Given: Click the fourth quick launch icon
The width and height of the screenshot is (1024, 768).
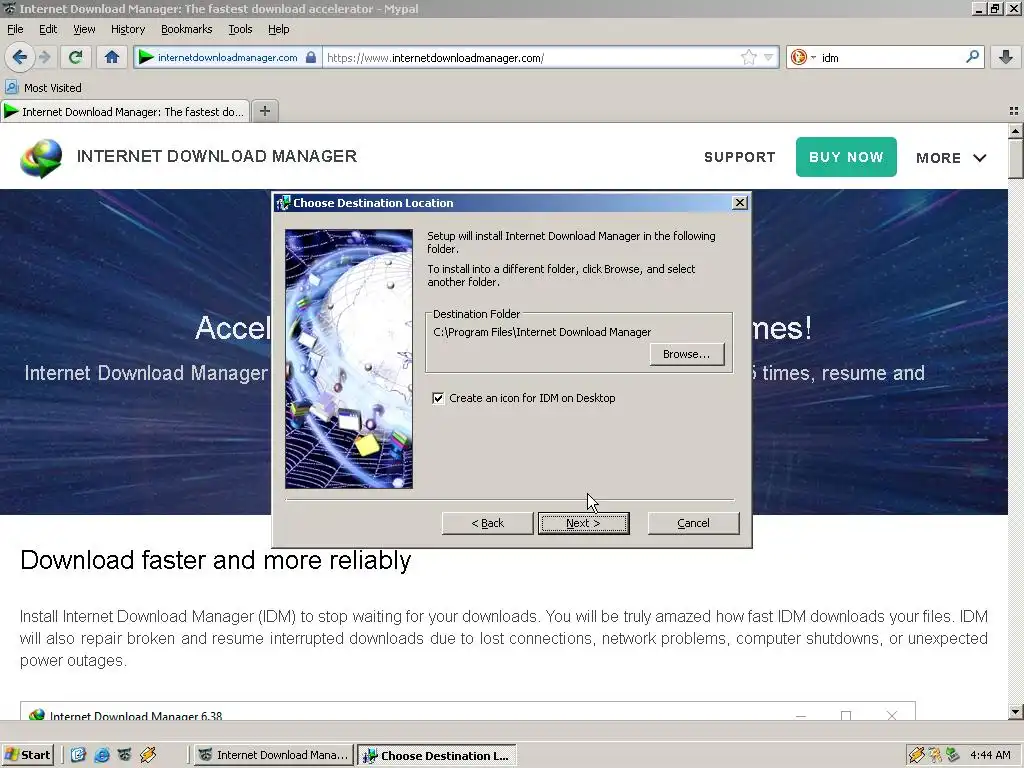Looking at the screenshot, I should [x=148, y=755].
